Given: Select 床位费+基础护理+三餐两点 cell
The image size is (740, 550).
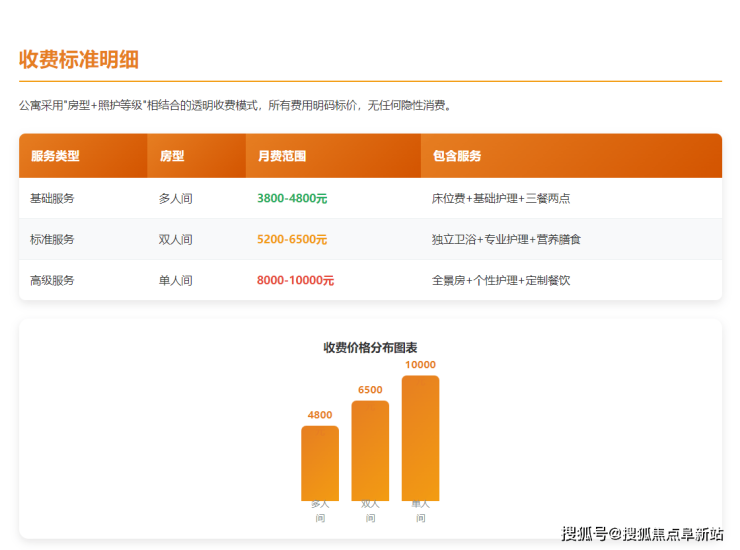Looking at the screenshot, I should tap(501, 199).
